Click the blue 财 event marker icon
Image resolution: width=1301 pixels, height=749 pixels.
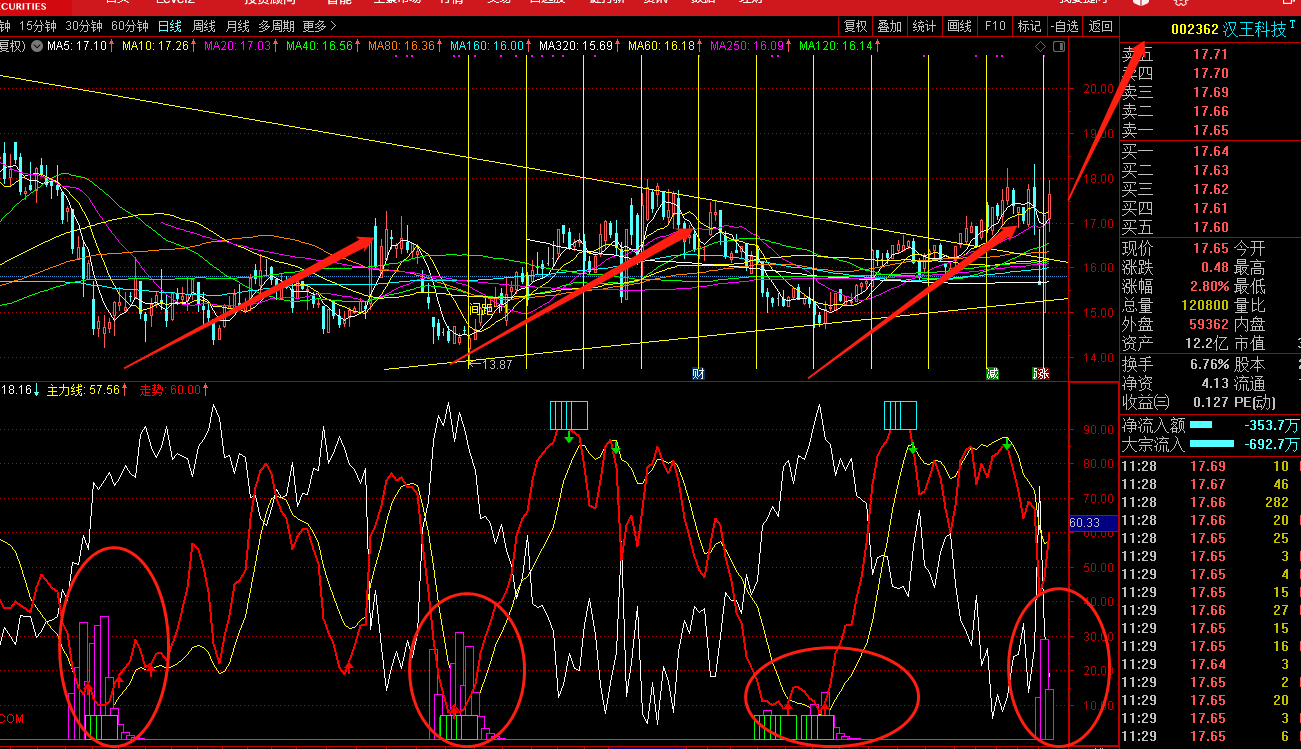pyautogui.click(x=699, y=374)
